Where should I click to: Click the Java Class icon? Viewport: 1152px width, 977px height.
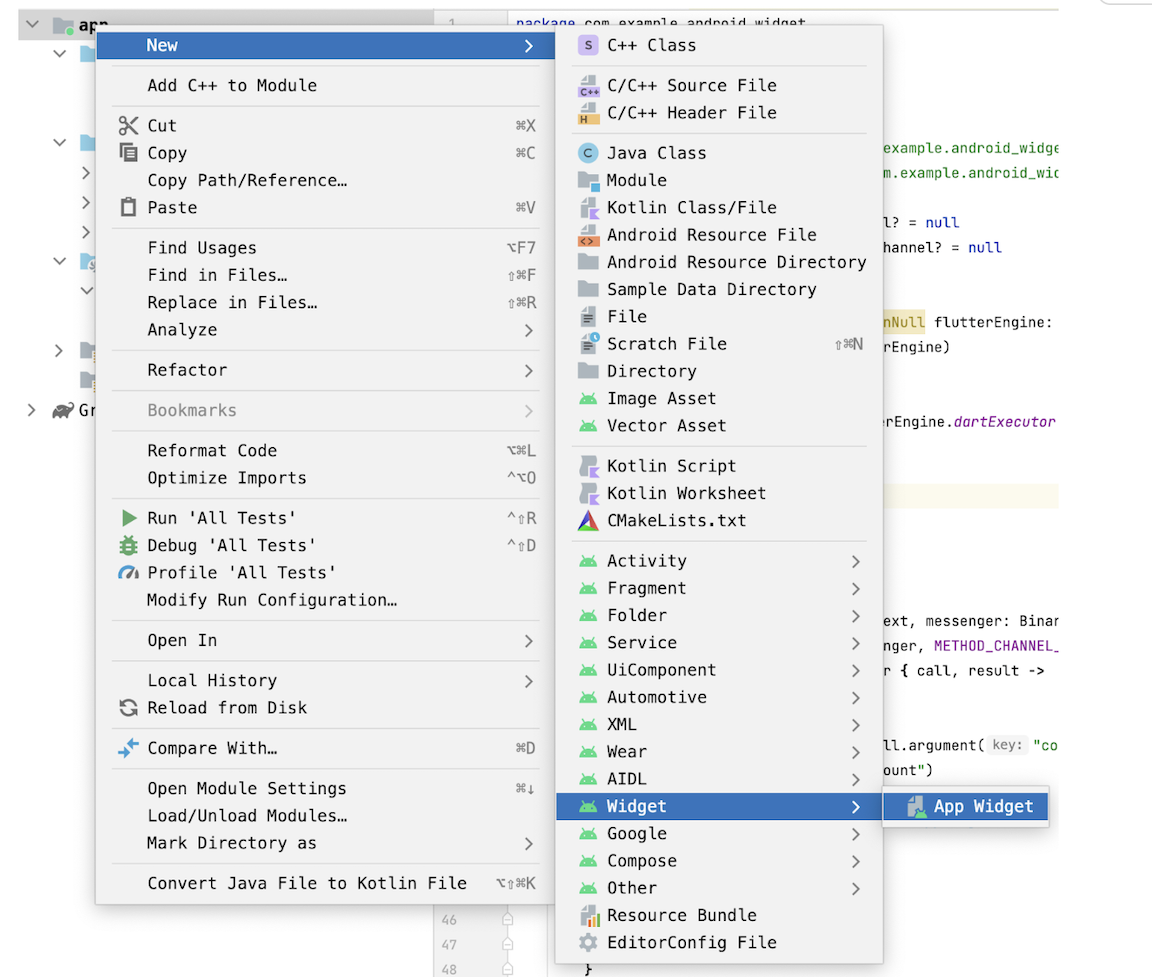(x=588, y=153)
